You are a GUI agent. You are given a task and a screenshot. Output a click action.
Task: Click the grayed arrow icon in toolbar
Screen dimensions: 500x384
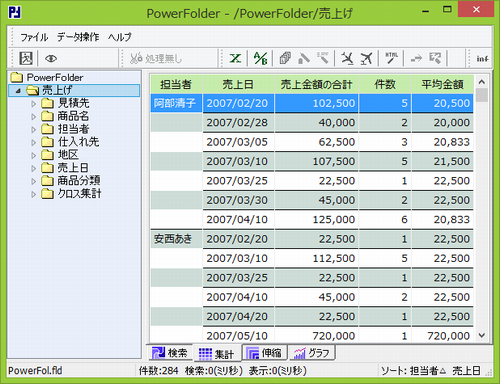[x=416, y=59]
